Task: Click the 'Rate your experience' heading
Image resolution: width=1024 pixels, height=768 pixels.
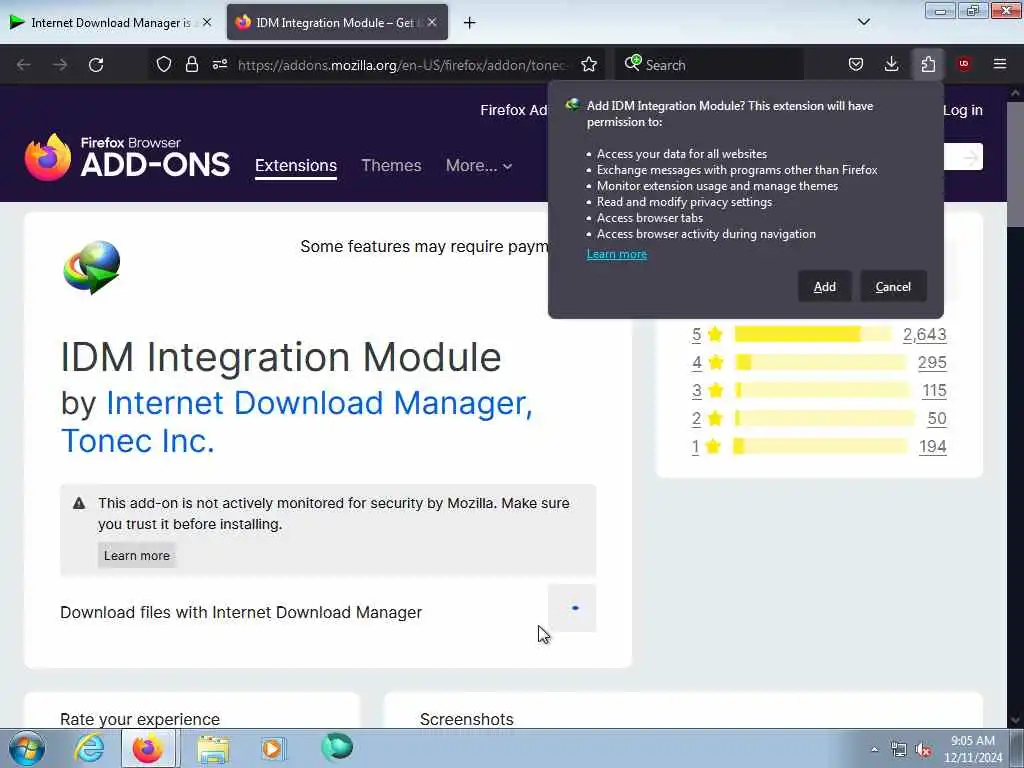Action: point(140,719)
